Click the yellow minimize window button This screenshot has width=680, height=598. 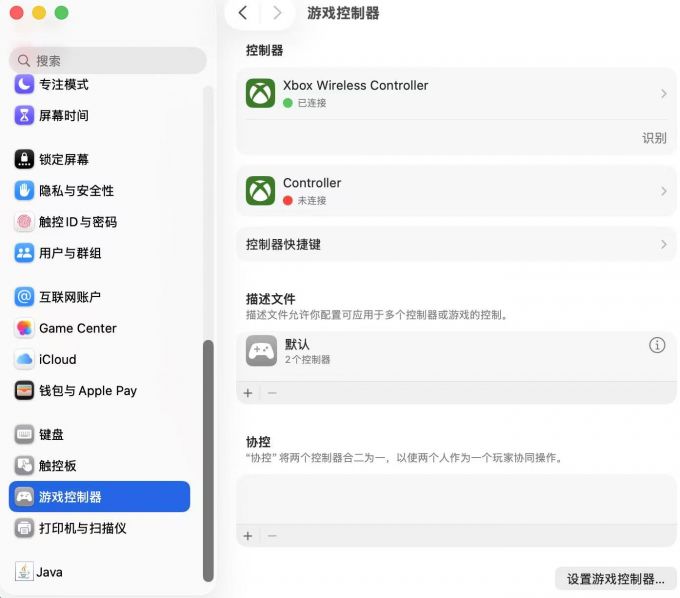[39, 13]
